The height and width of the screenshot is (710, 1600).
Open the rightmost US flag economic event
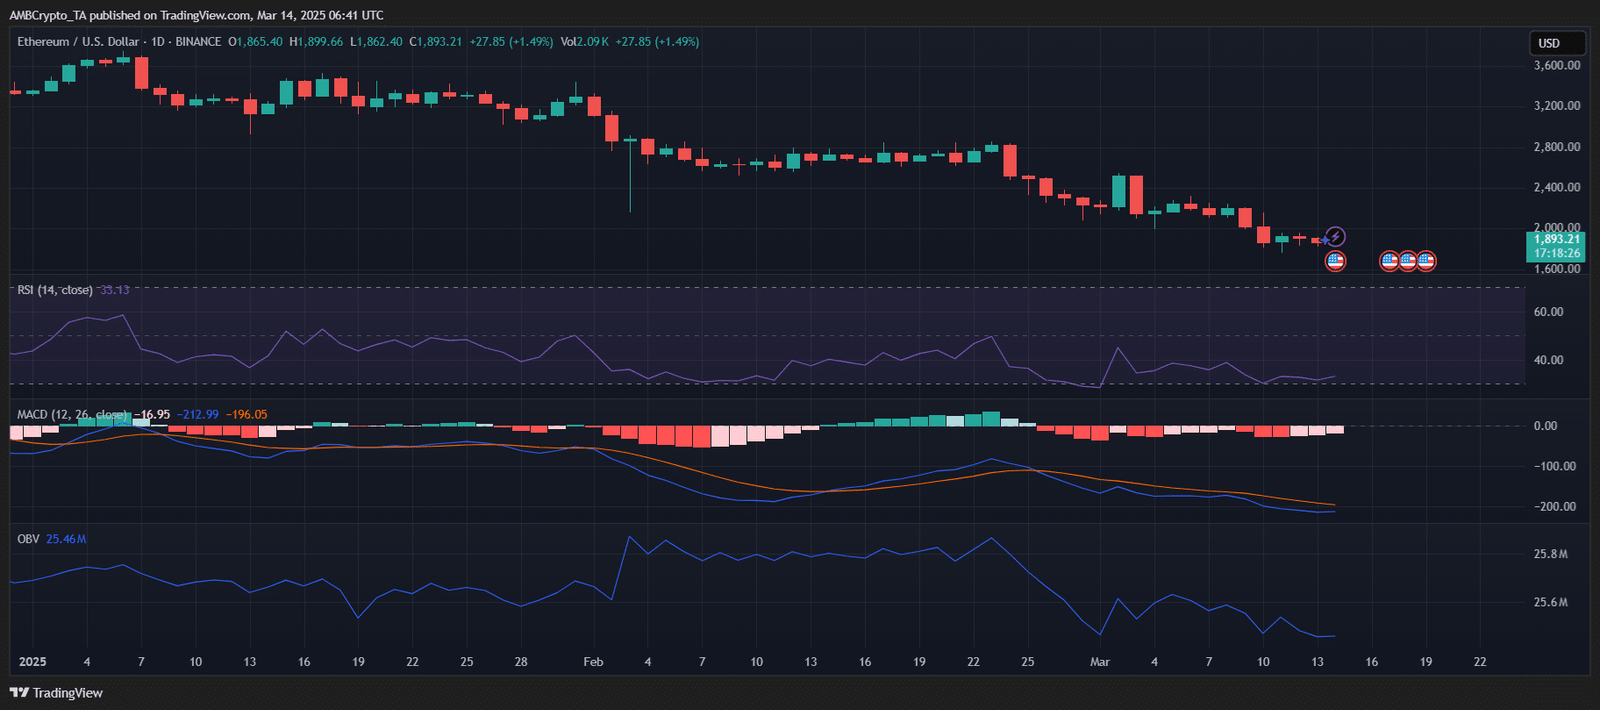[1426, 261]
